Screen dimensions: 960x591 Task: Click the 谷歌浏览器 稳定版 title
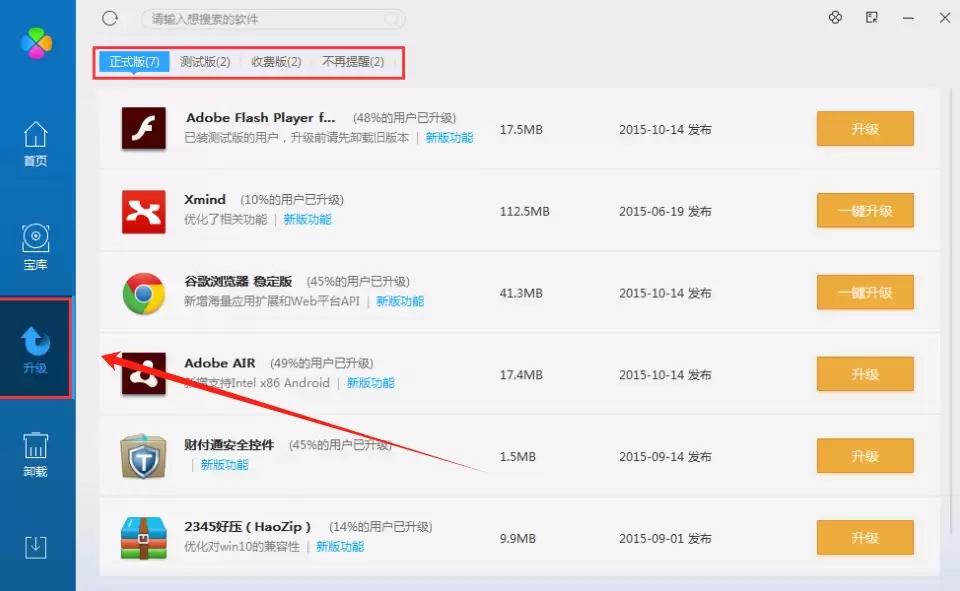coord(238,281)
